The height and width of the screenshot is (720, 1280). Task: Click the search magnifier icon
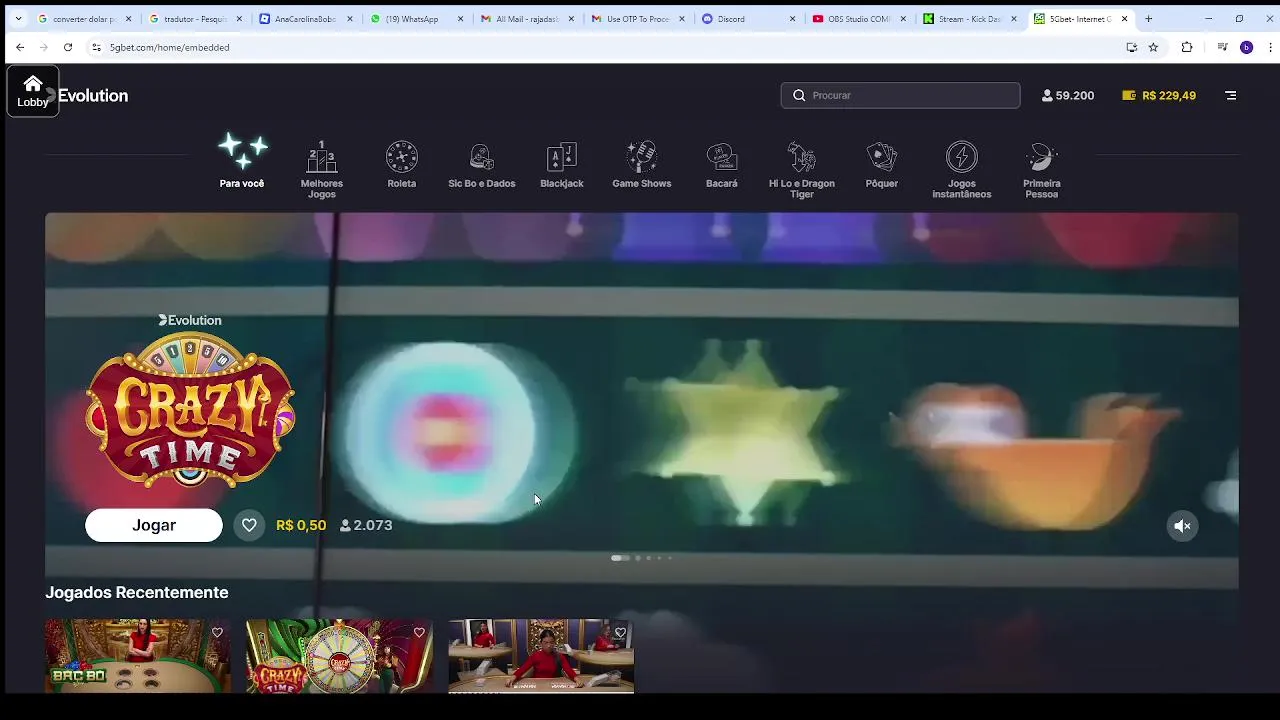[799, 95]
